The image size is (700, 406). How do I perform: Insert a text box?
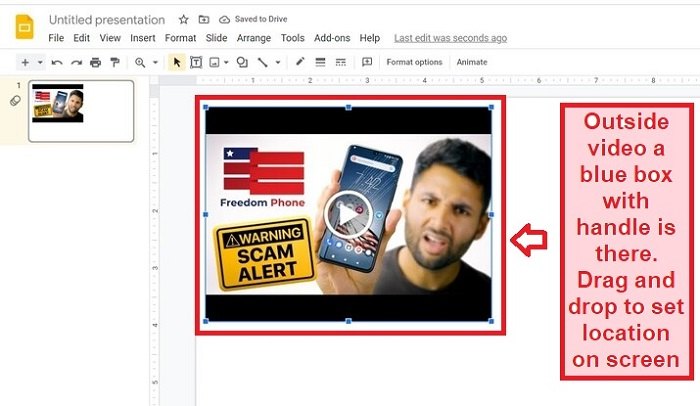coord(196,63)
